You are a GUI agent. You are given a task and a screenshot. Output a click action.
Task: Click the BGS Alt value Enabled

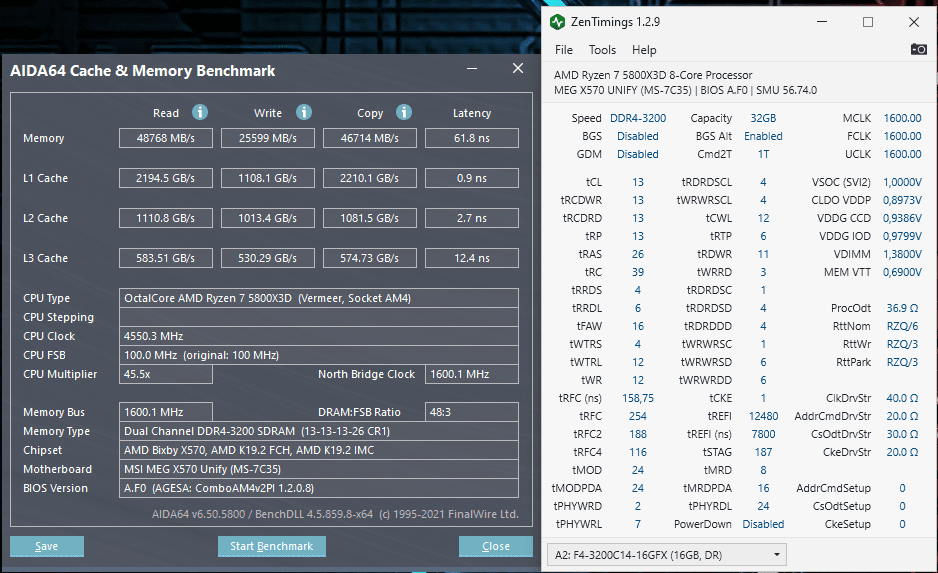click(763, 136)
